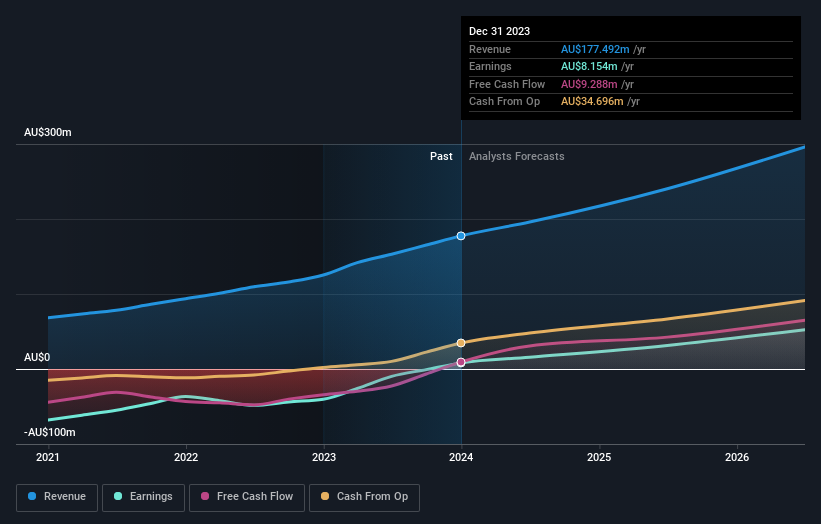Viewport: 821px width, 524px height.
Task: Select the blue Revenue data point at 2024
Action: click(x=461, y=236)
